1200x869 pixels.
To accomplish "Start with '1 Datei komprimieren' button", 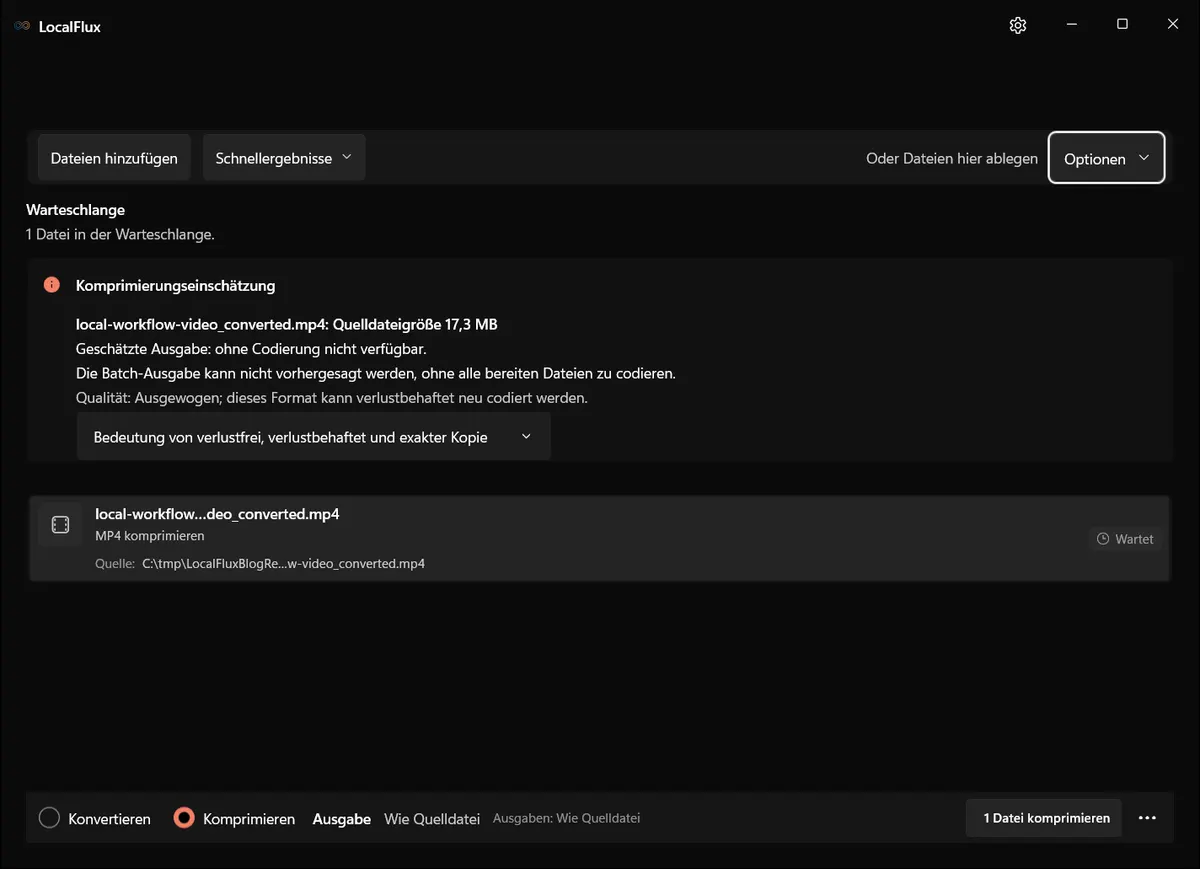I will pyautogui.click(x=1046, y=818).
